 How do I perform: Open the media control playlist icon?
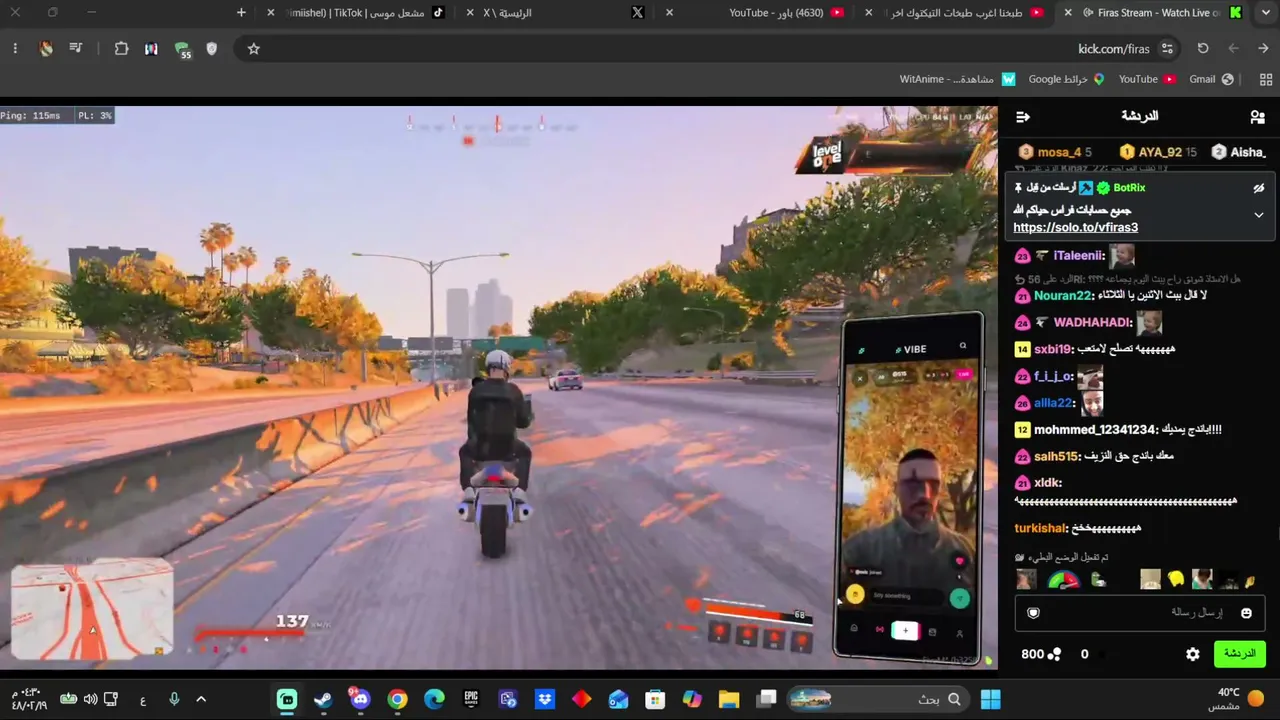(x=76, y=49)
